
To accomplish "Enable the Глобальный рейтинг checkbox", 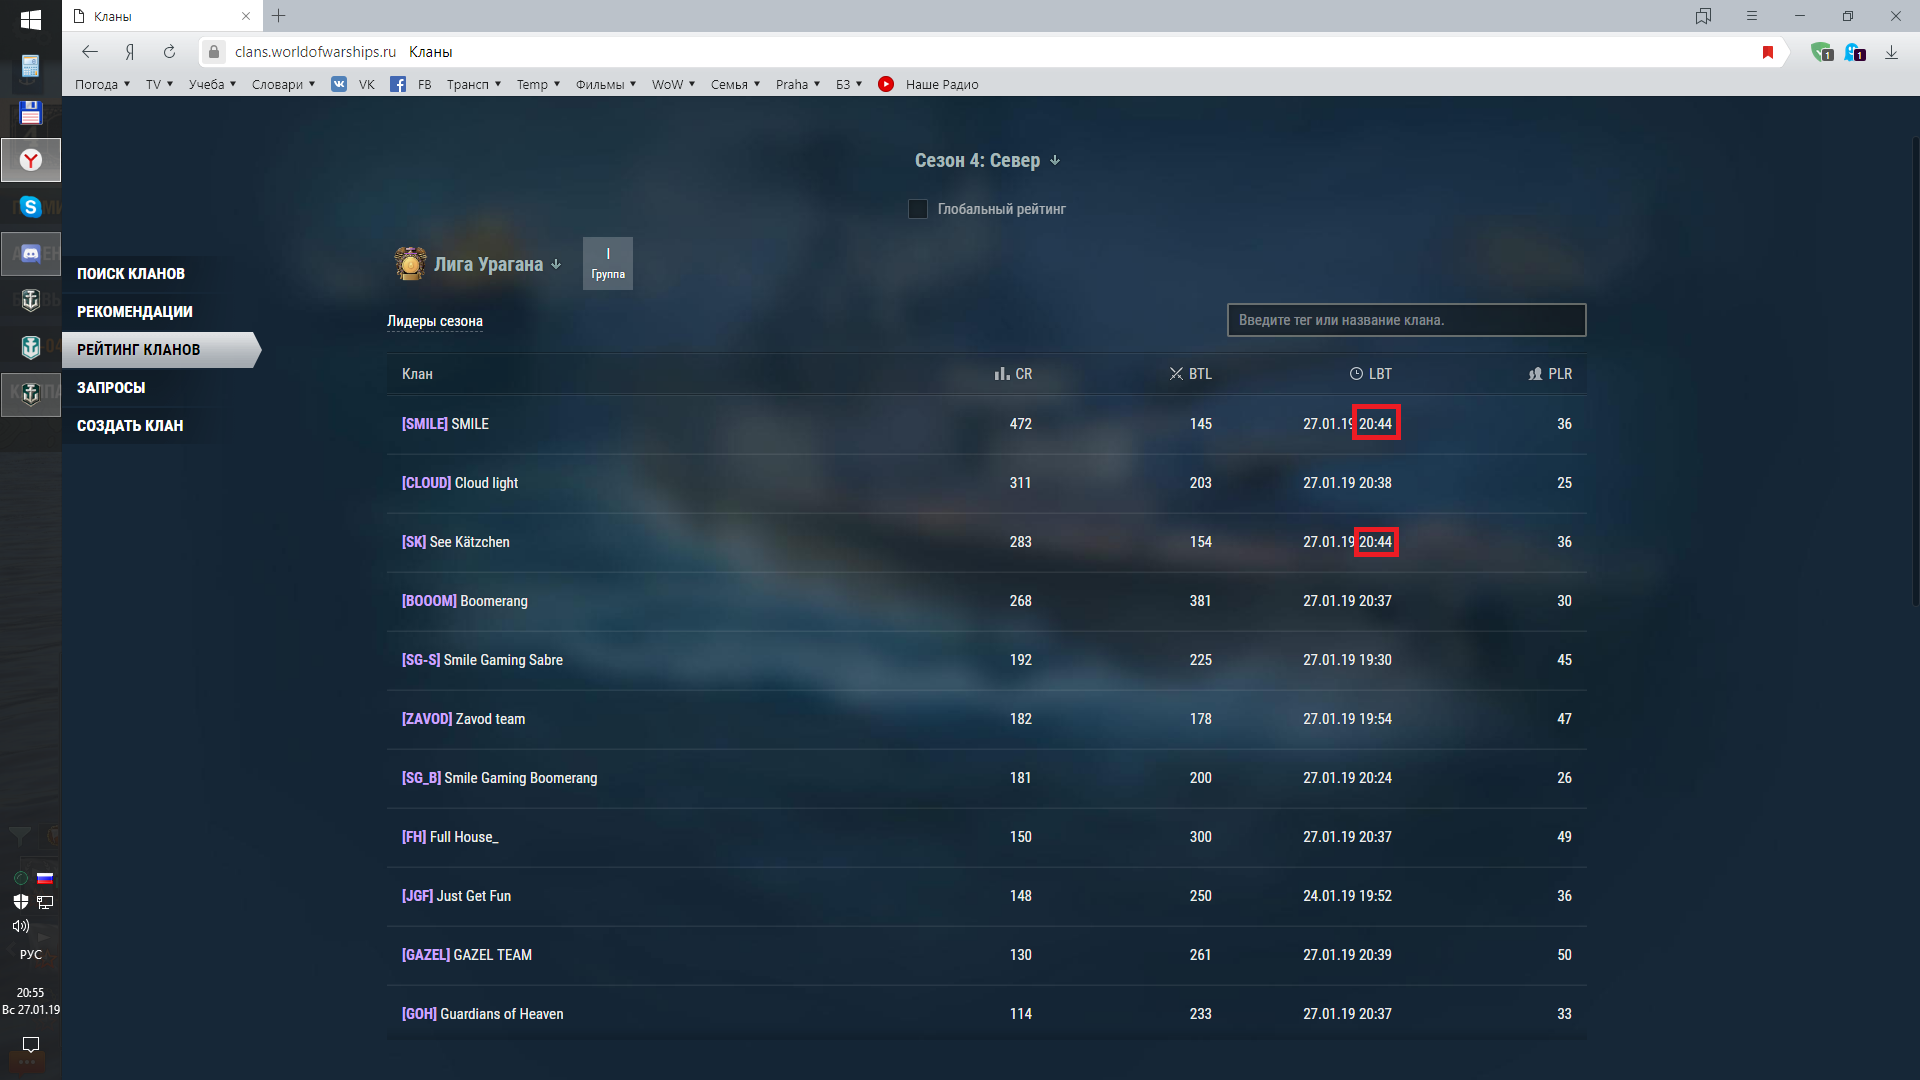I will point(917,209).
